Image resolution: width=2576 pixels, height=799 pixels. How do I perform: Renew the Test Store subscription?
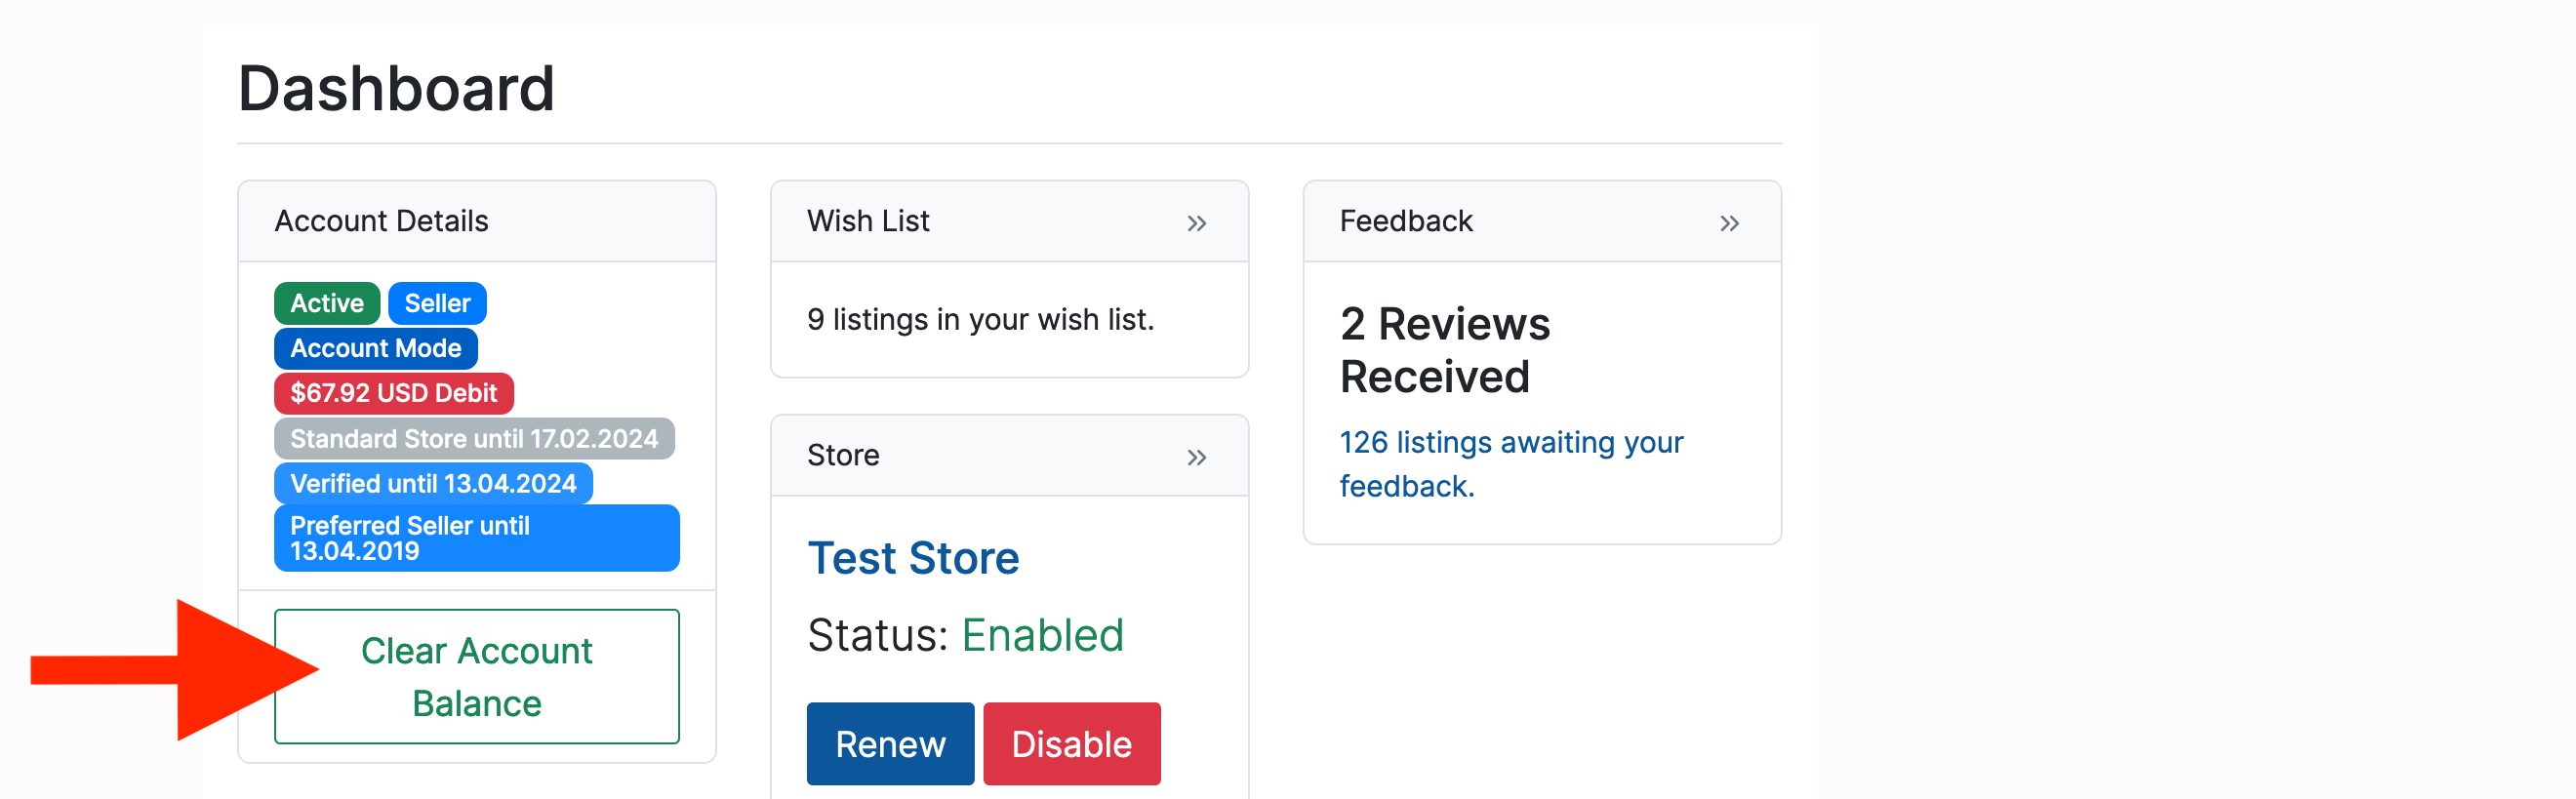(x=889, y=743)
